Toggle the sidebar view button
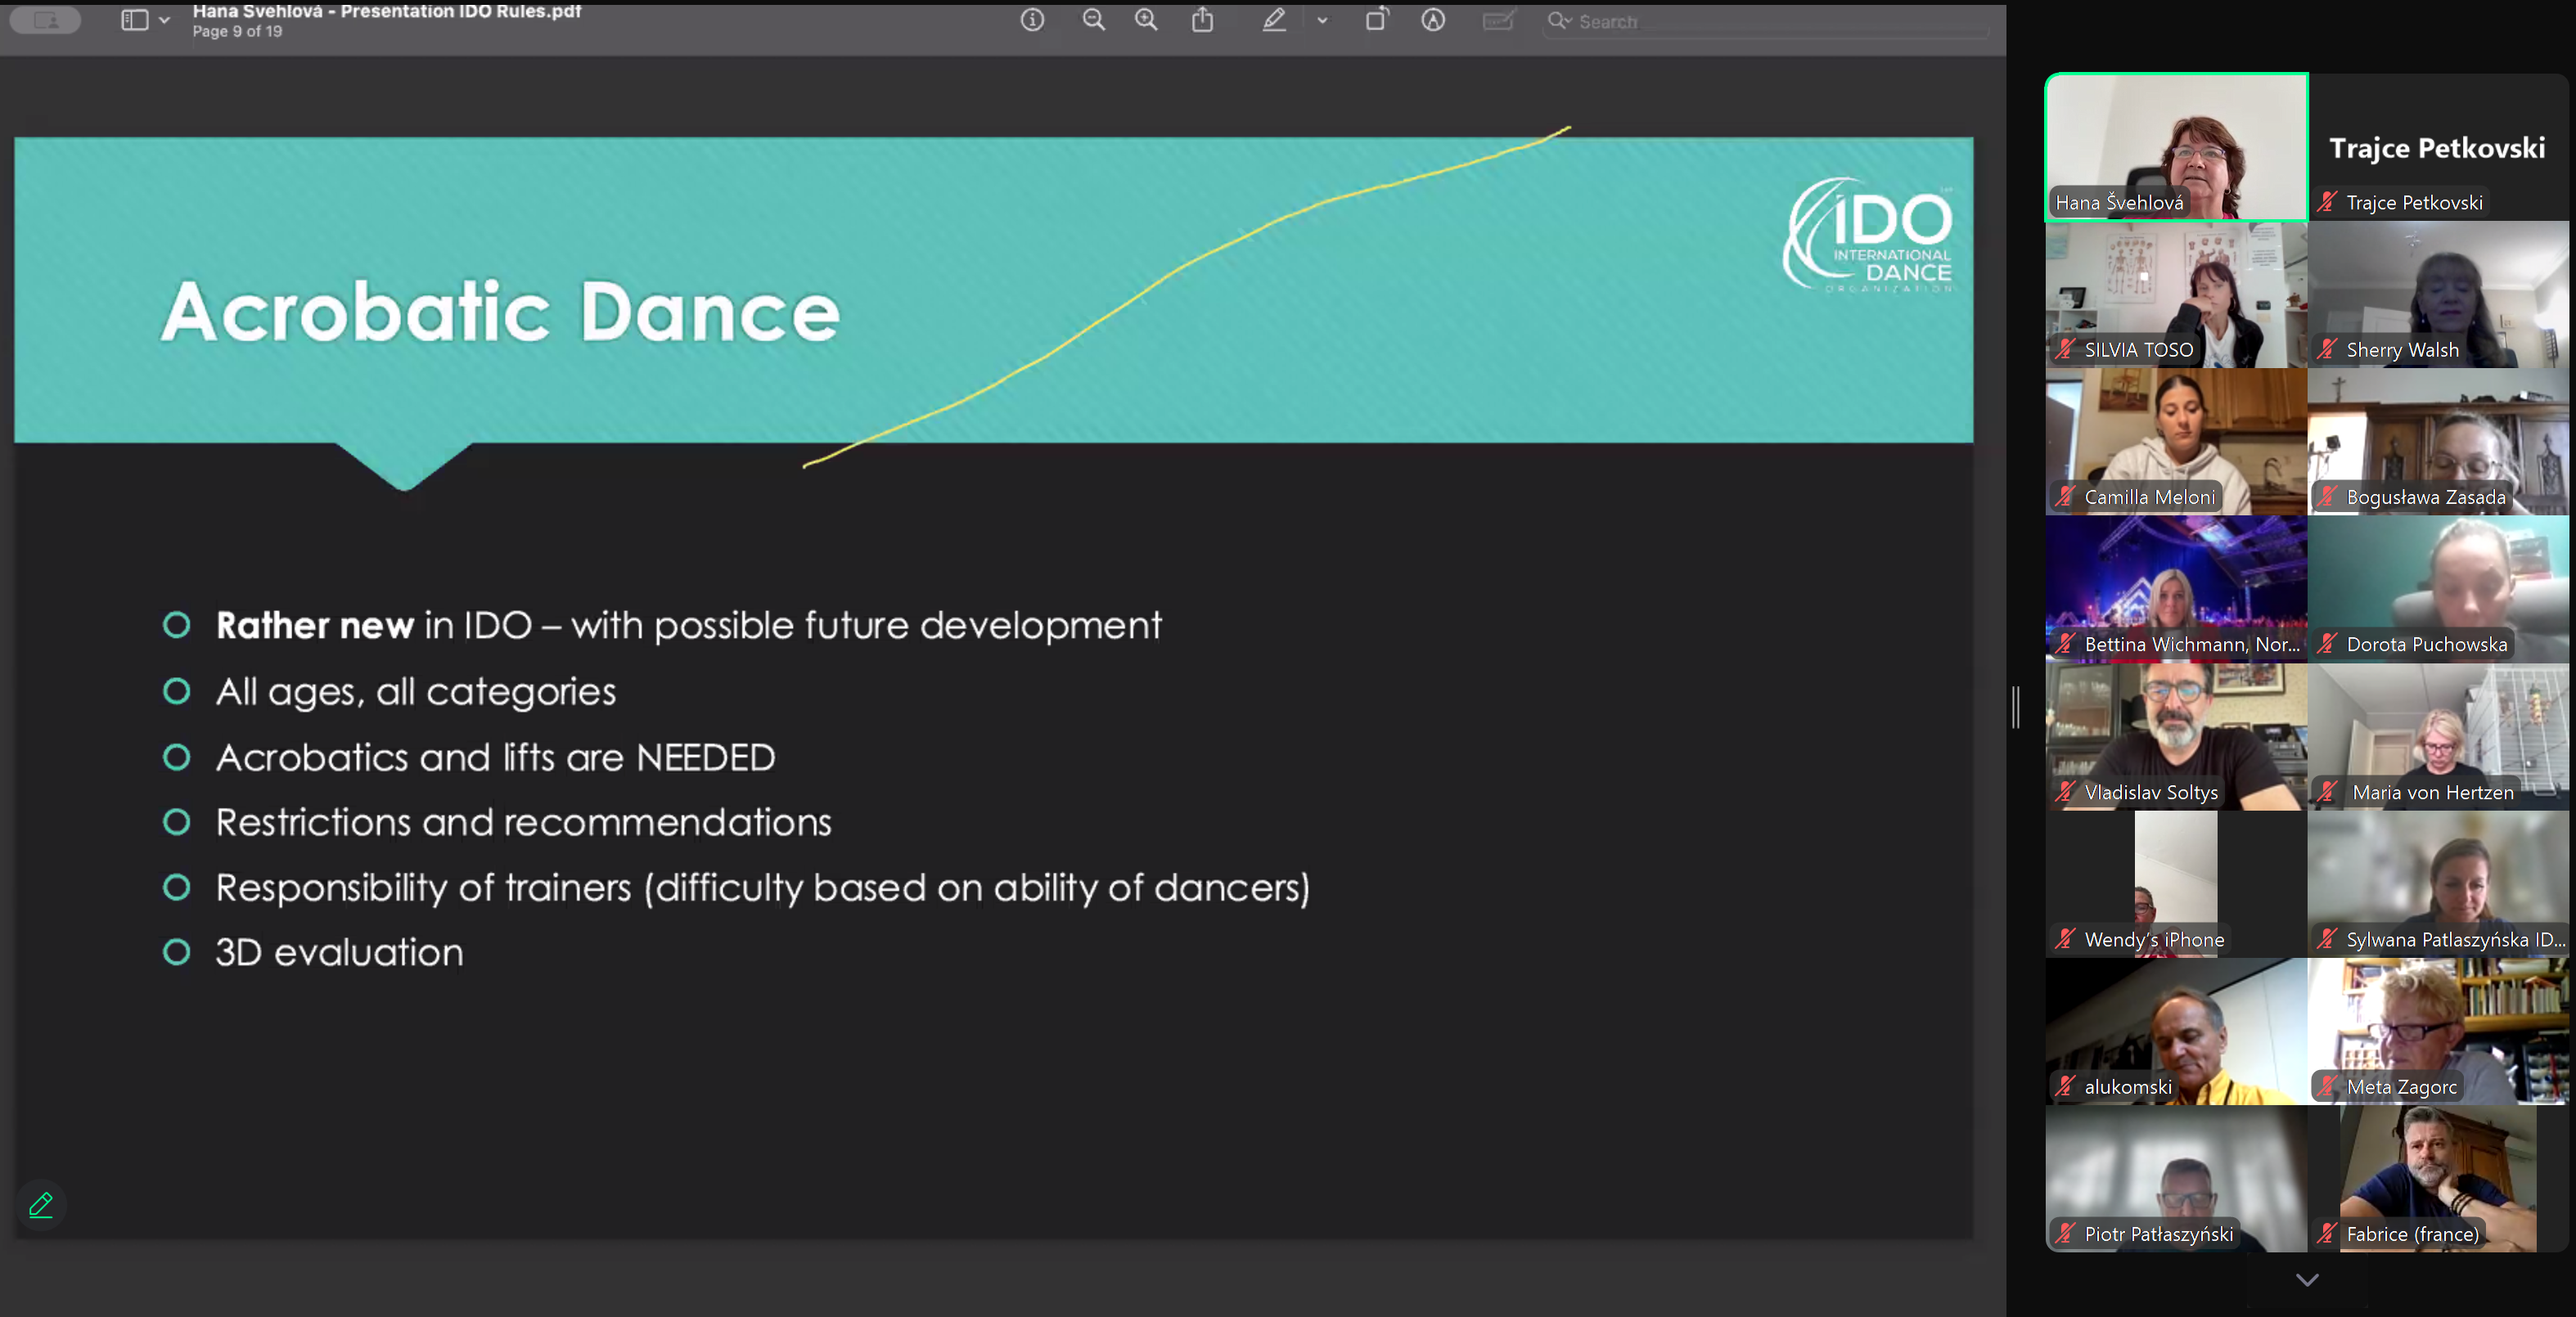The height and width of the screenshot is (1317, 2576). [134, 20]
